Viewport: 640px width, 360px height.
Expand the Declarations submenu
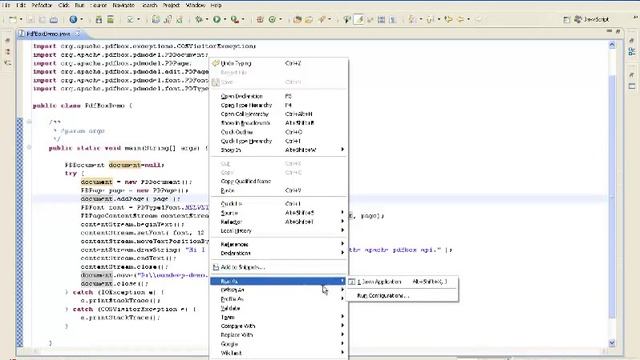279,253
